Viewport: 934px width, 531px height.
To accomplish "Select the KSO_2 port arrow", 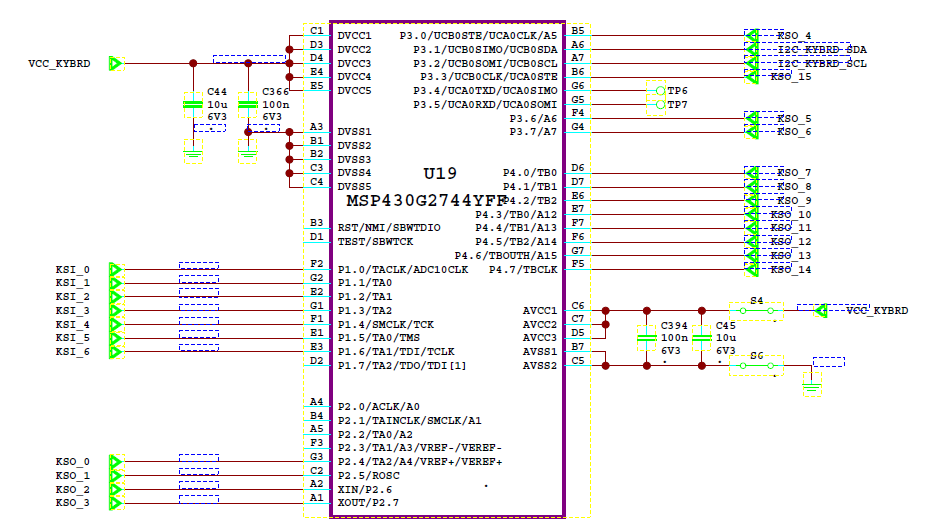I will tap(116, 489).
